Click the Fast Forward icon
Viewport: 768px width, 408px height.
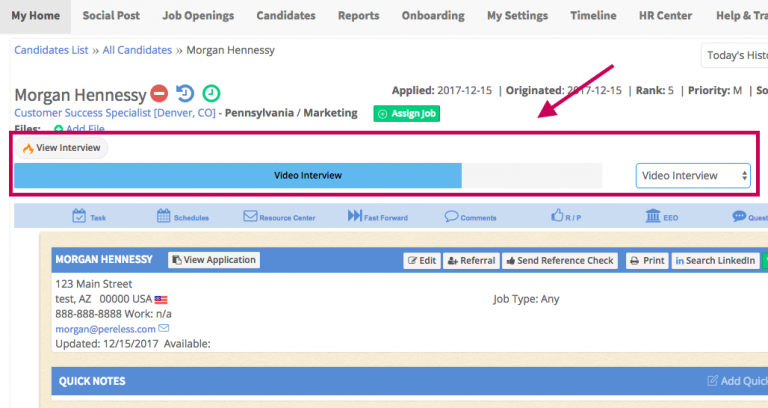click(355, 216)
